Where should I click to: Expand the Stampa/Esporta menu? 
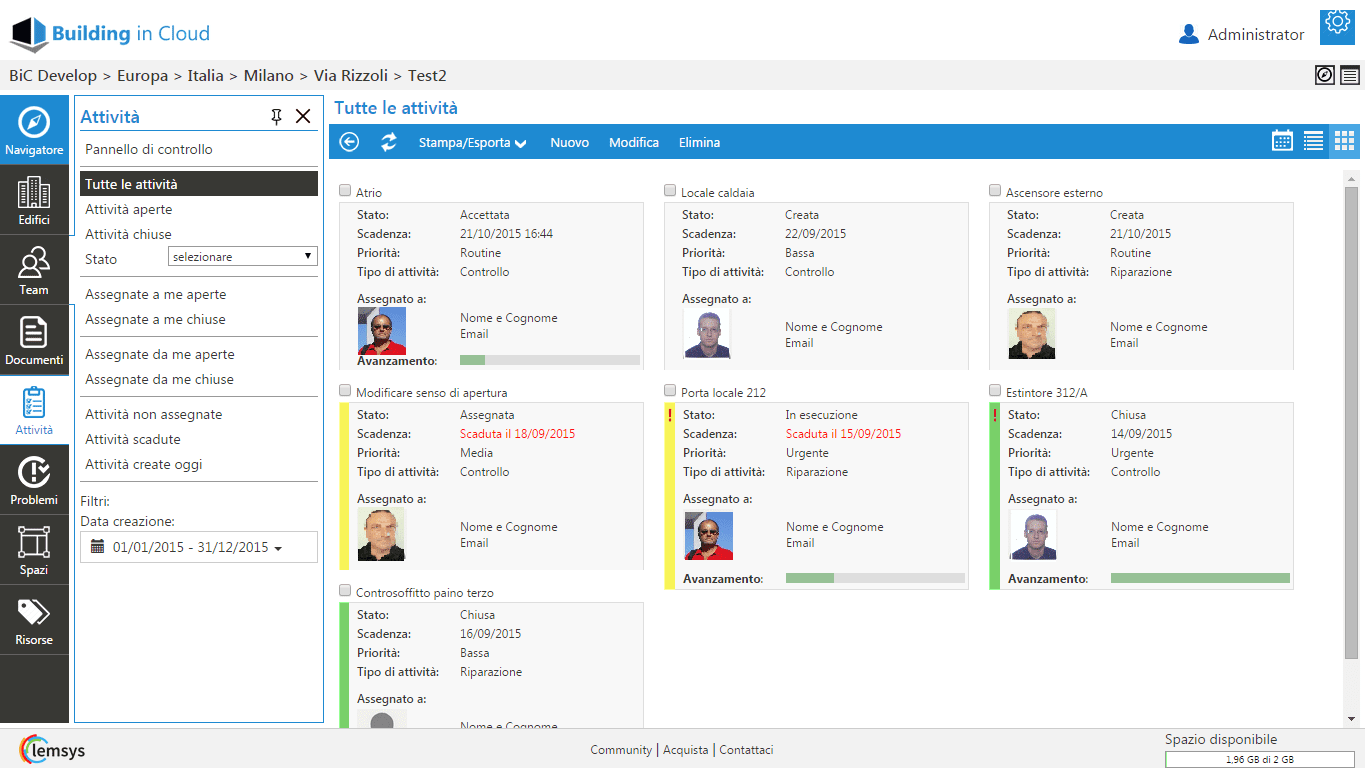pyautogui.click(x=472, y=143)
